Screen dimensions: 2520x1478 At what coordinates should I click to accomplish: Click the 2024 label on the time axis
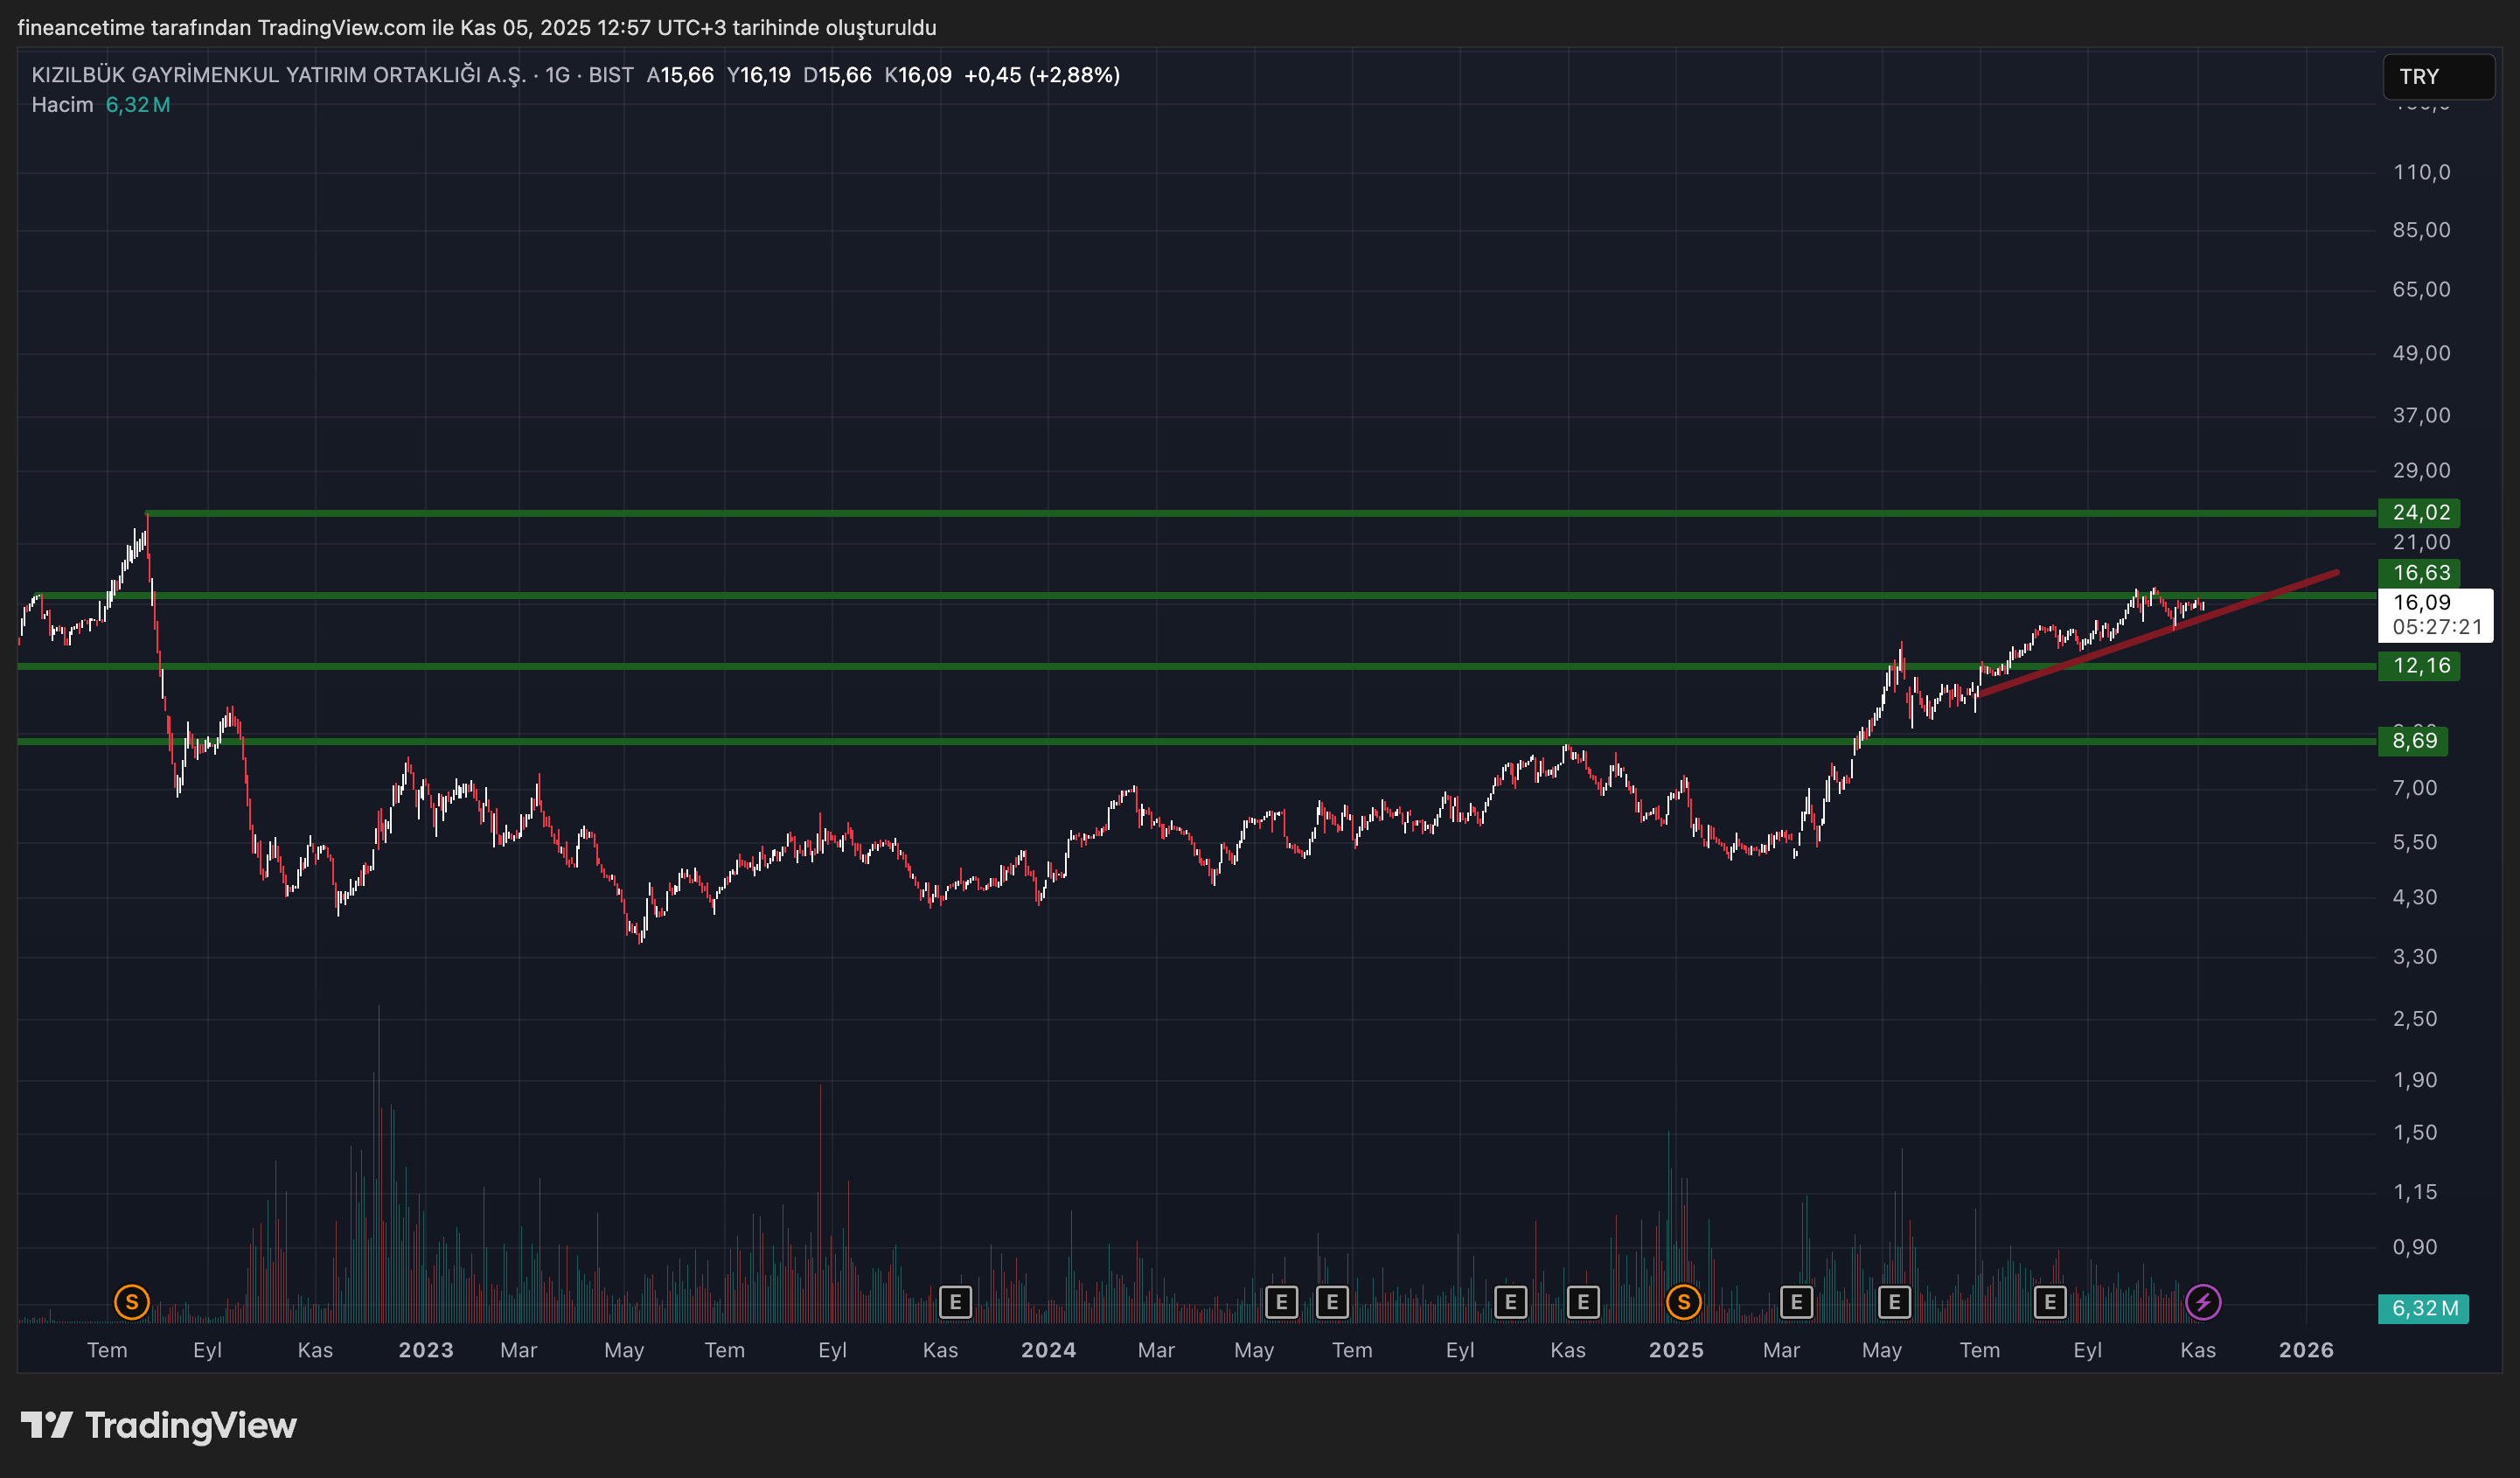coord(1048,1350)
